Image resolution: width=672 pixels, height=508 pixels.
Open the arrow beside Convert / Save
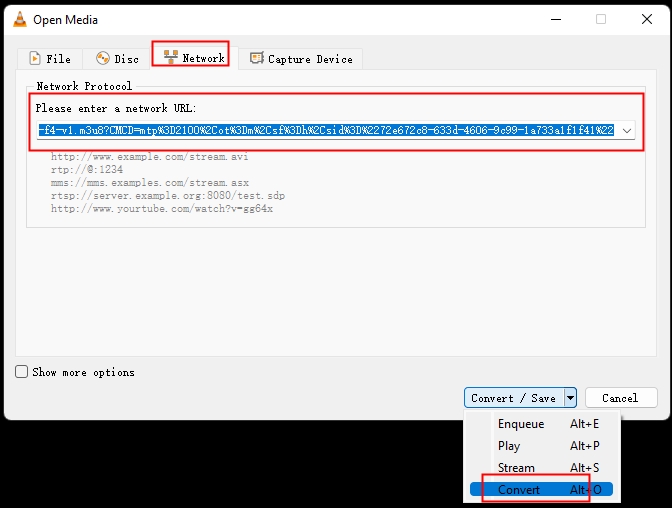click(570, 397)
